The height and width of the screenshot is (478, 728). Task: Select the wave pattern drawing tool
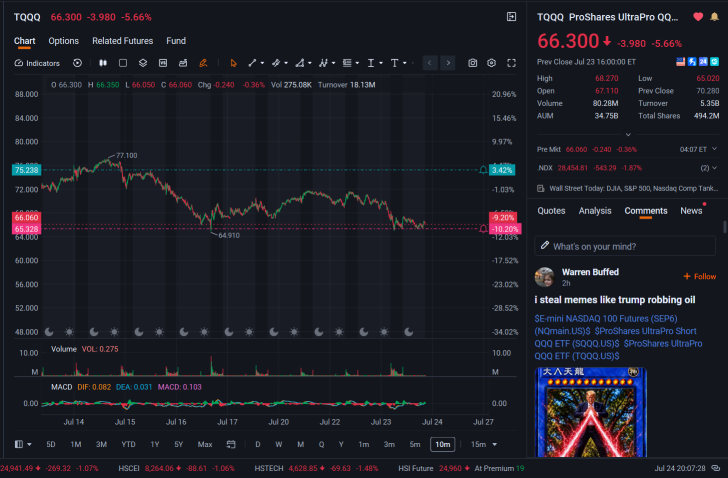(324, 63)
